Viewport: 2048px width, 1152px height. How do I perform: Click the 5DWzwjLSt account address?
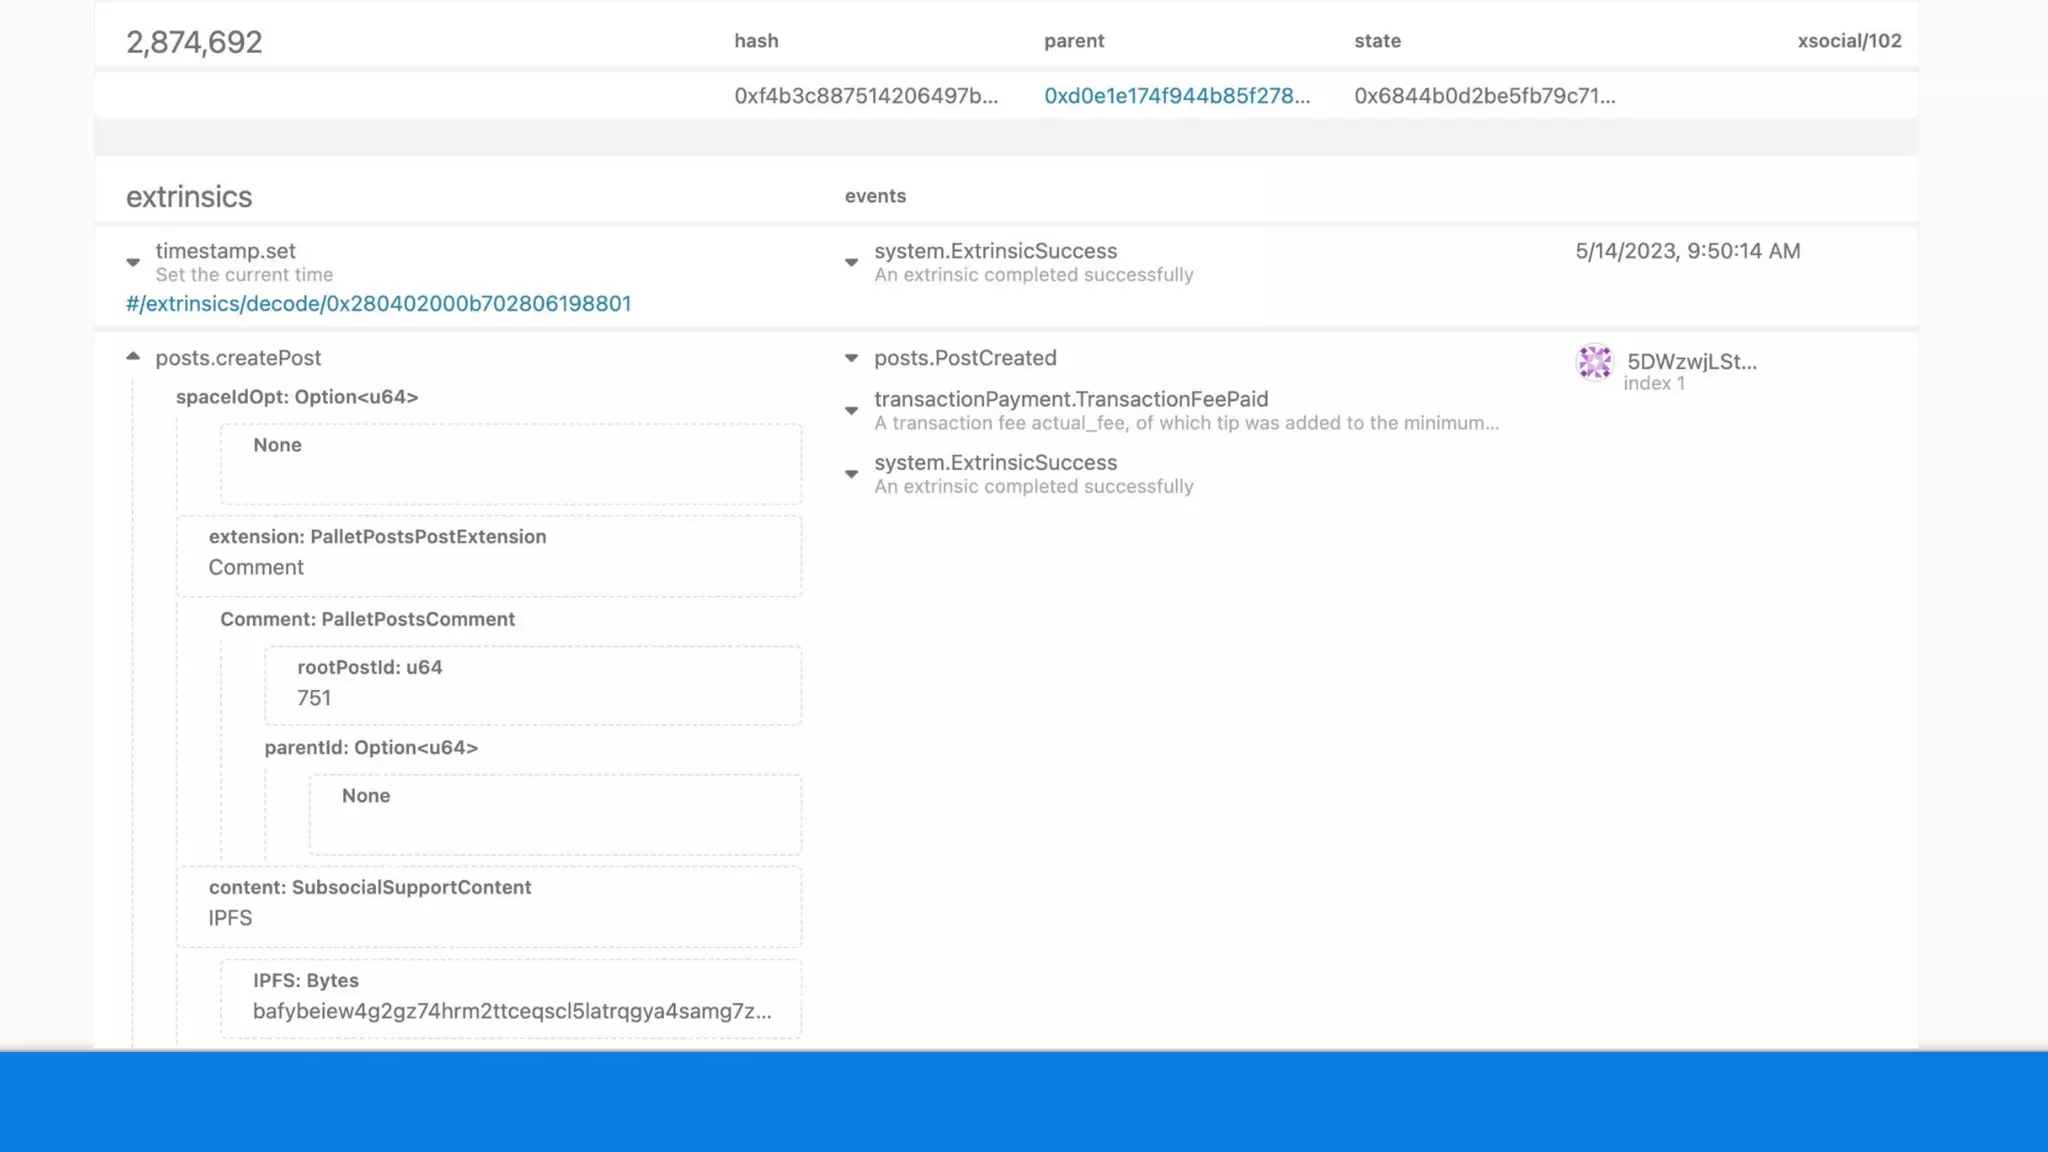click(1691, 362)
